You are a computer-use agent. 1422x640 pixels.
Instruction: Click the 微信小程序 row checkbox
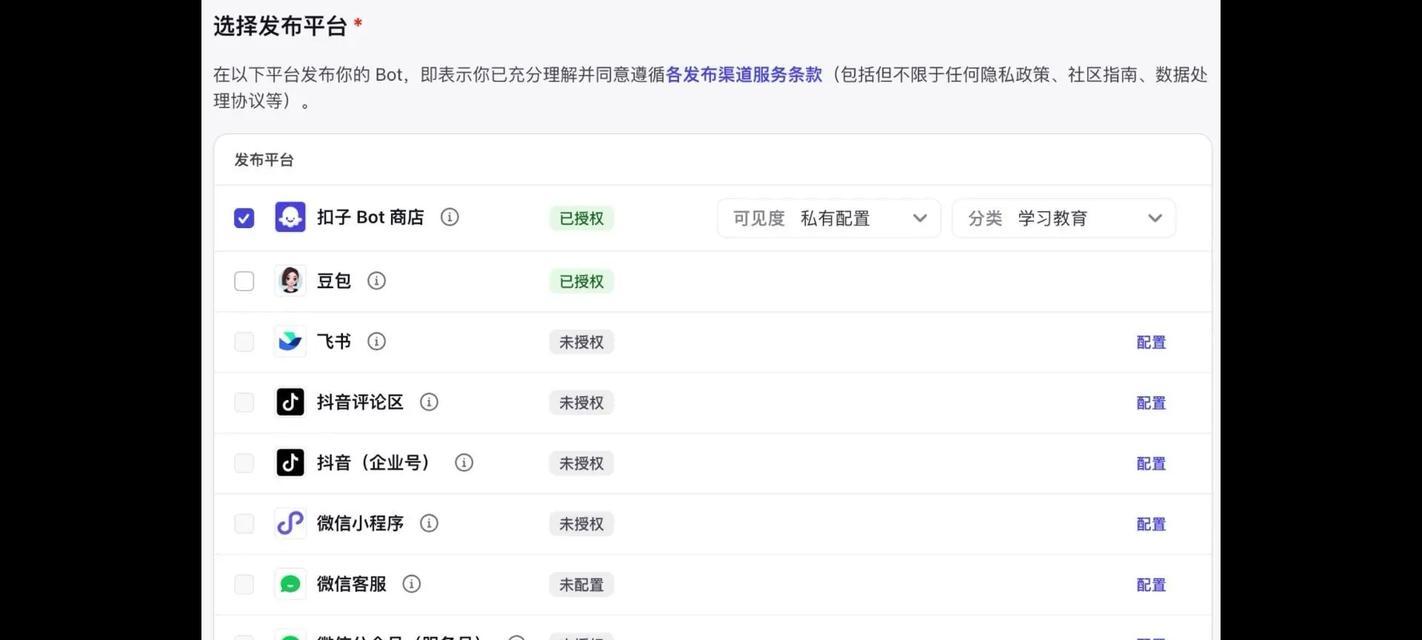pos(244,523)
